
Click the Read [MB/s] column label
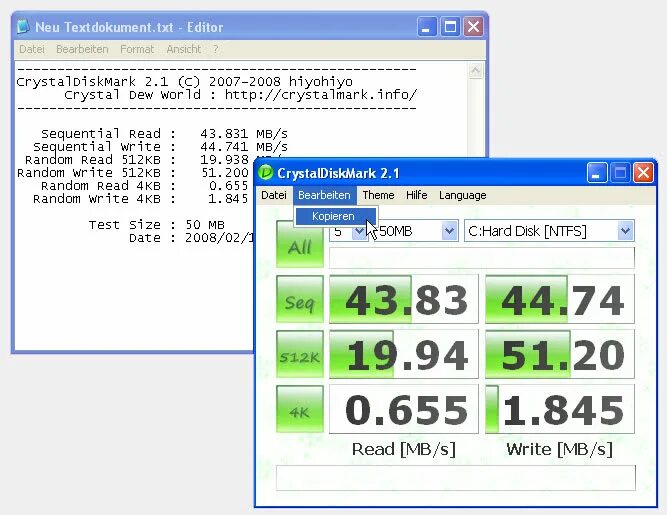pos(404,450)
